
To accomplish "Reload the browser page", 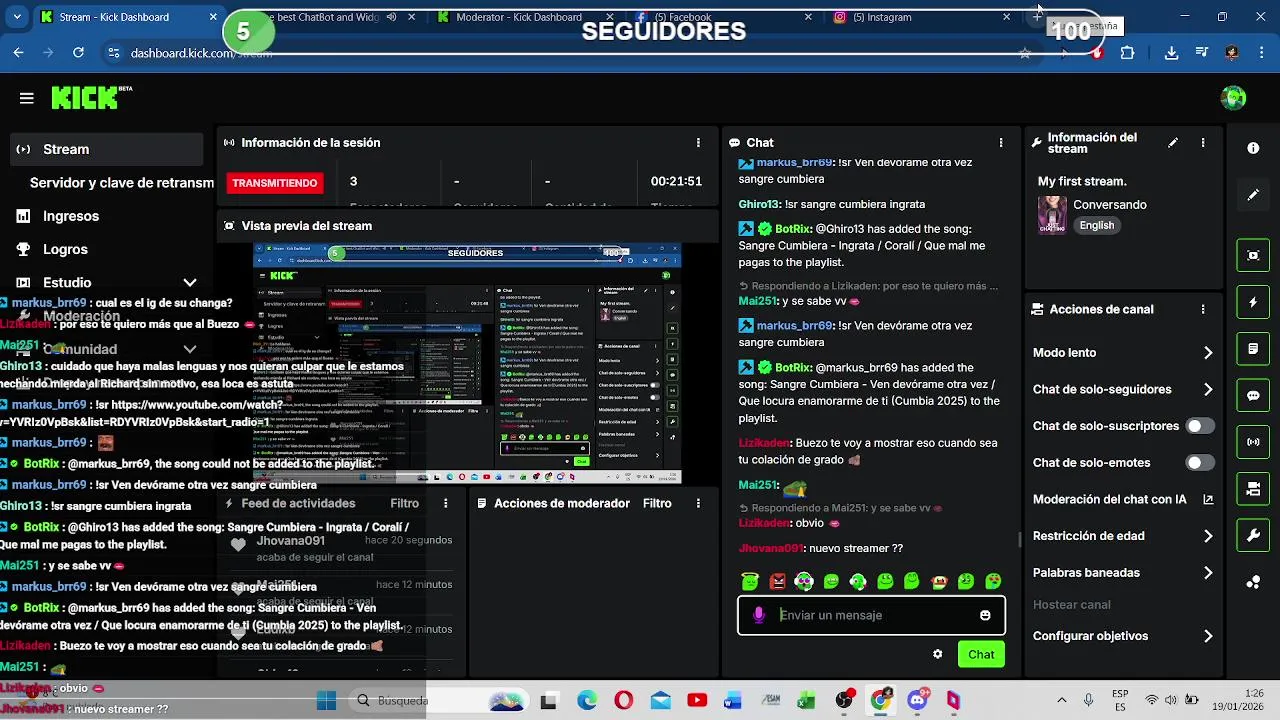I will 78,53.
